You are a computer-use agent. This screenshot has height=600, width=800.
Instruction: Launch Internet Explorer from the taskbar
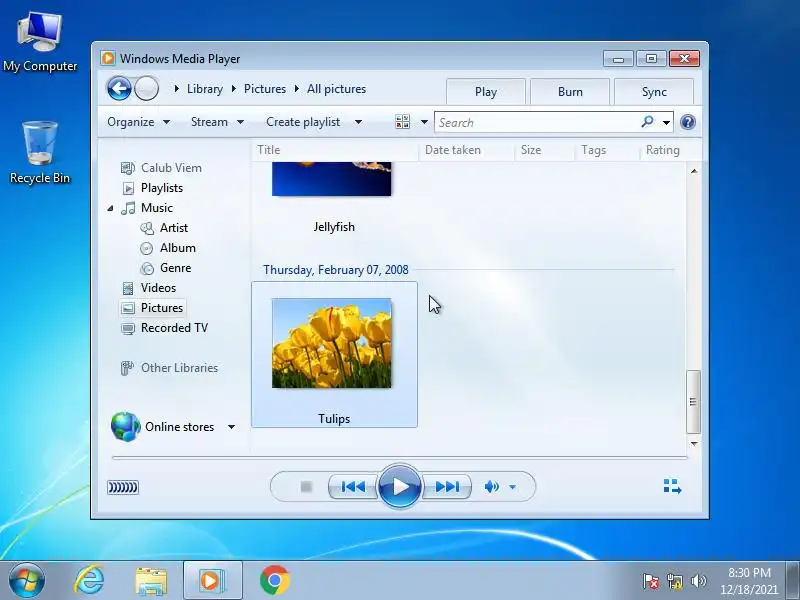89,580
